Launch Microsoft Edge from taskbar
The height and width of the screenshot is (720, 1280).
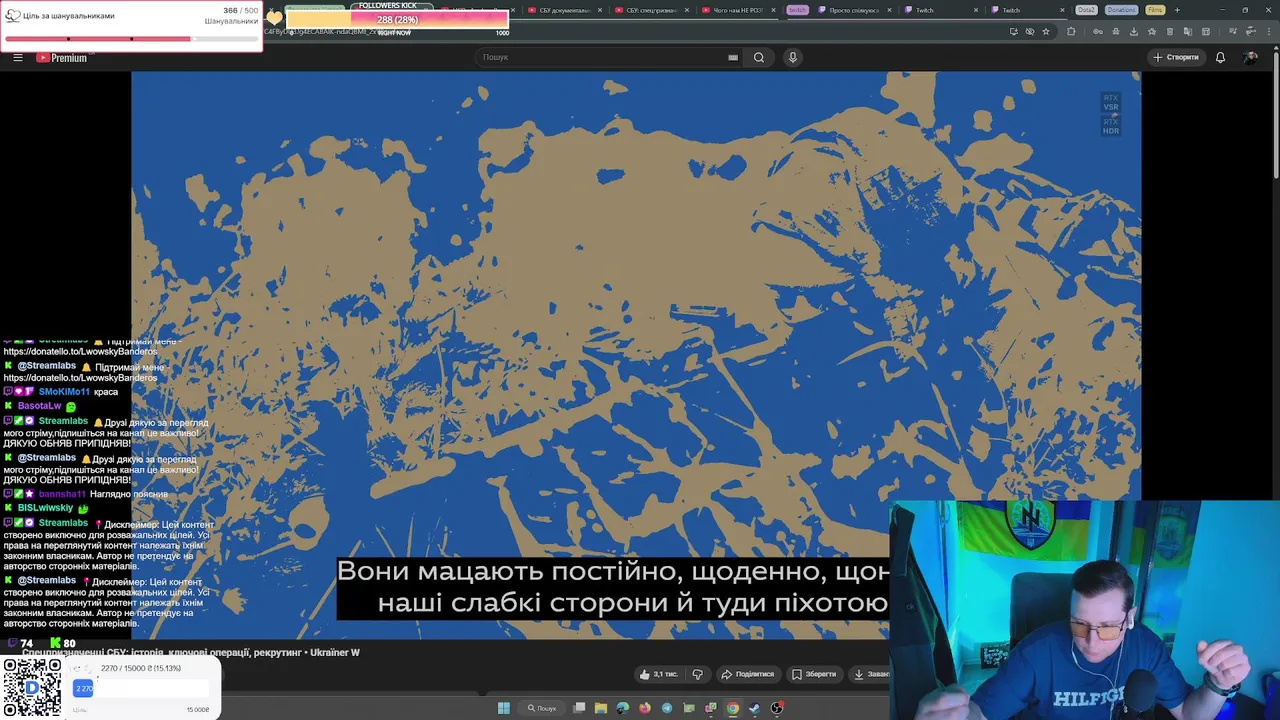(x=623, y=708)
